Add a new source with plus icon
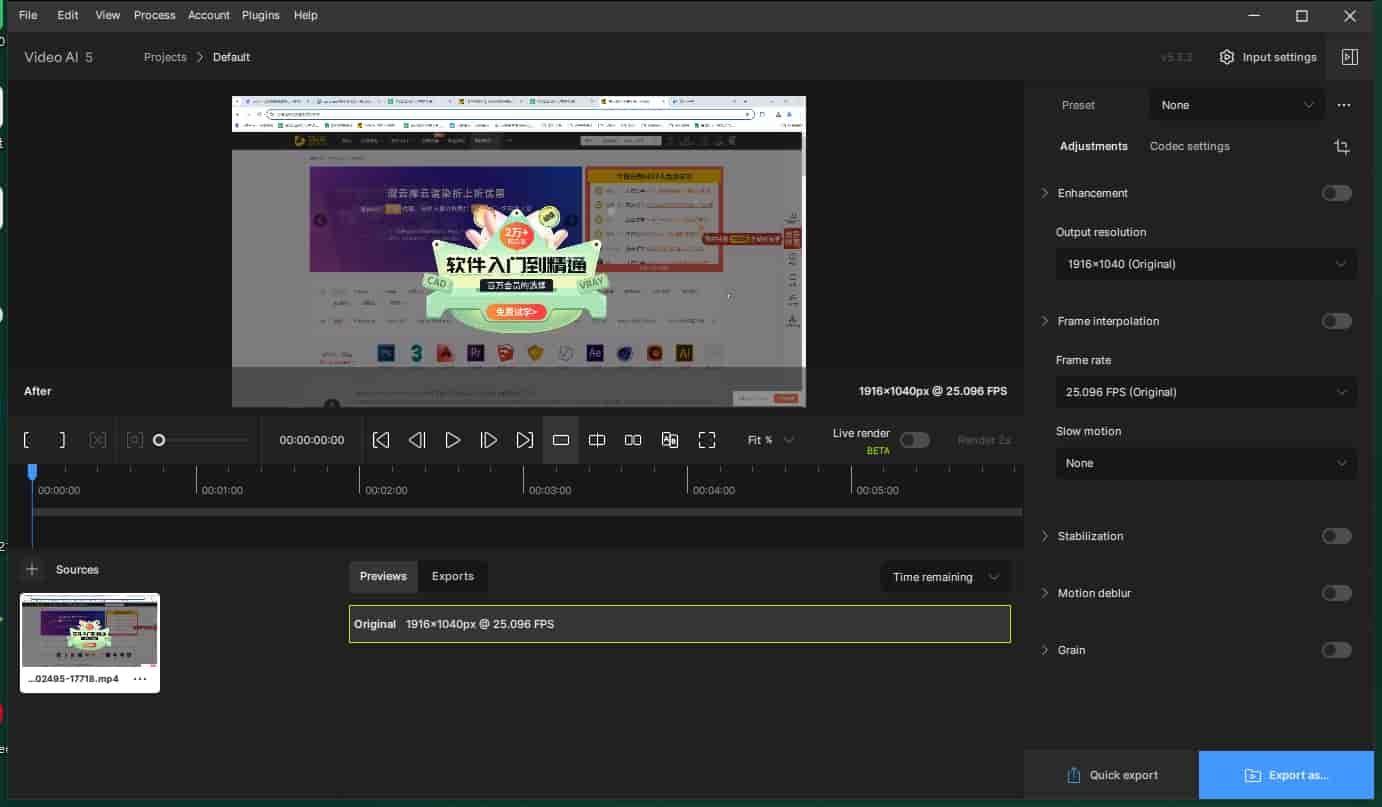The height and width of the screenshot is (807, 1382). pyautogui.click(x=32, y=570)
